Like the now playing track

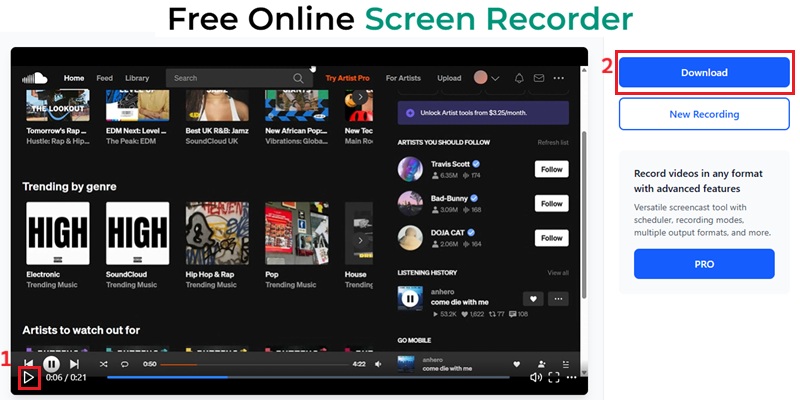tap(516, 364)
